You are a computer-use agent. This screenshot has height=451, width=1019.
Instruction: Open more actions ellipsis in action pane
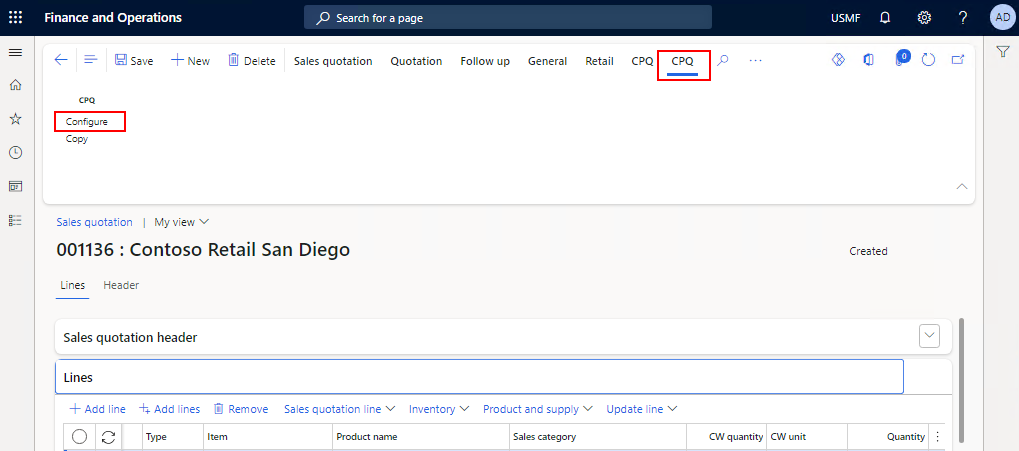click(x=755, y=60)
